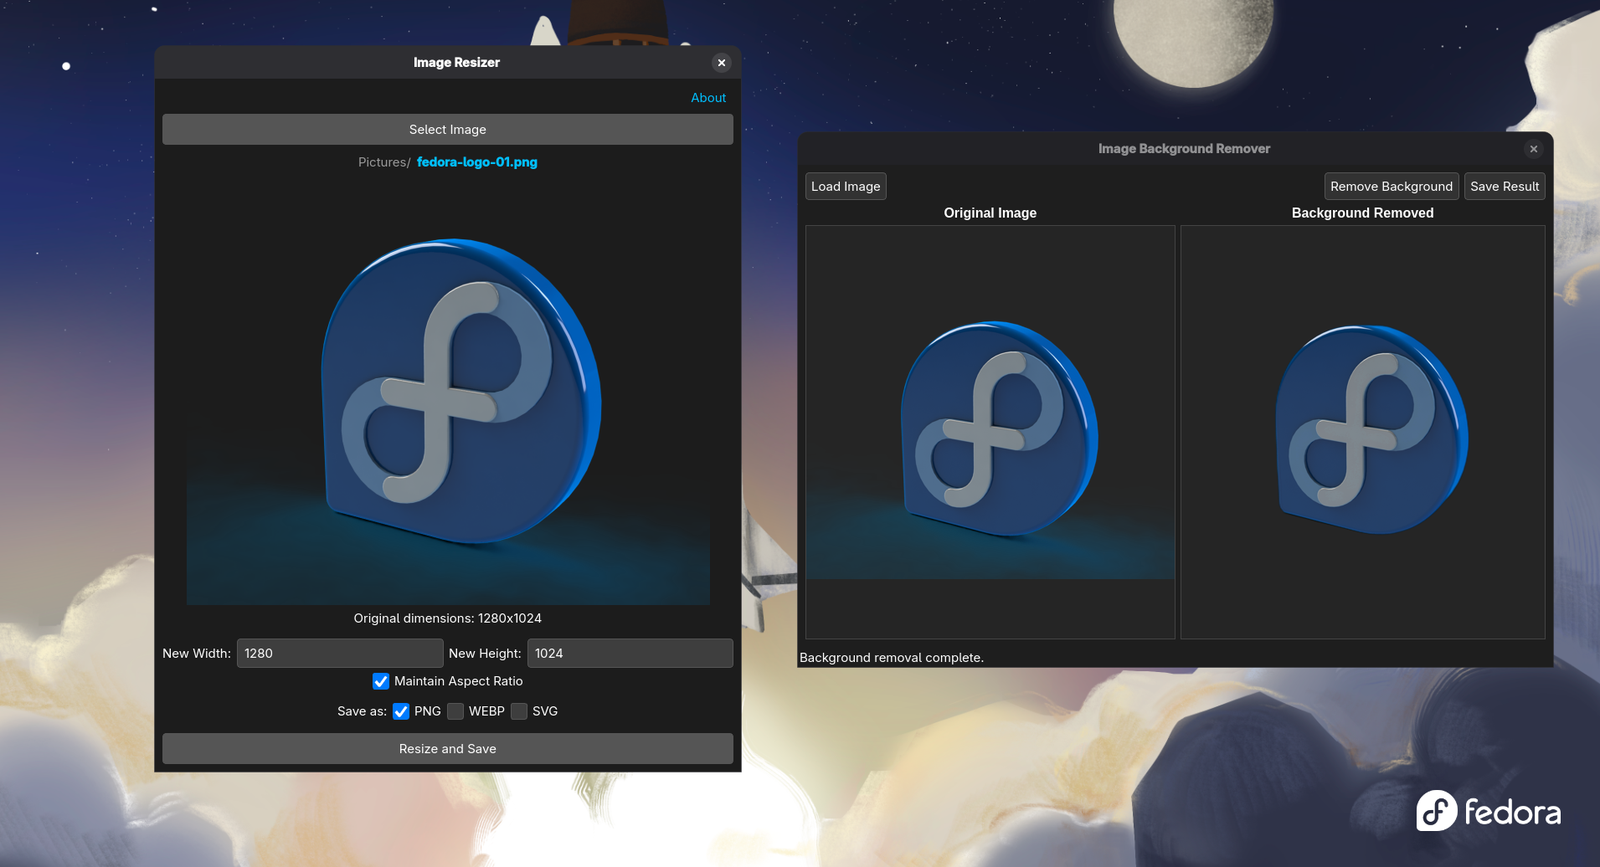Click the Fedora preview image in Image Resizer
Viewport: 1600px width, 867px height.
pyautogui.click(x=448, y=395)
